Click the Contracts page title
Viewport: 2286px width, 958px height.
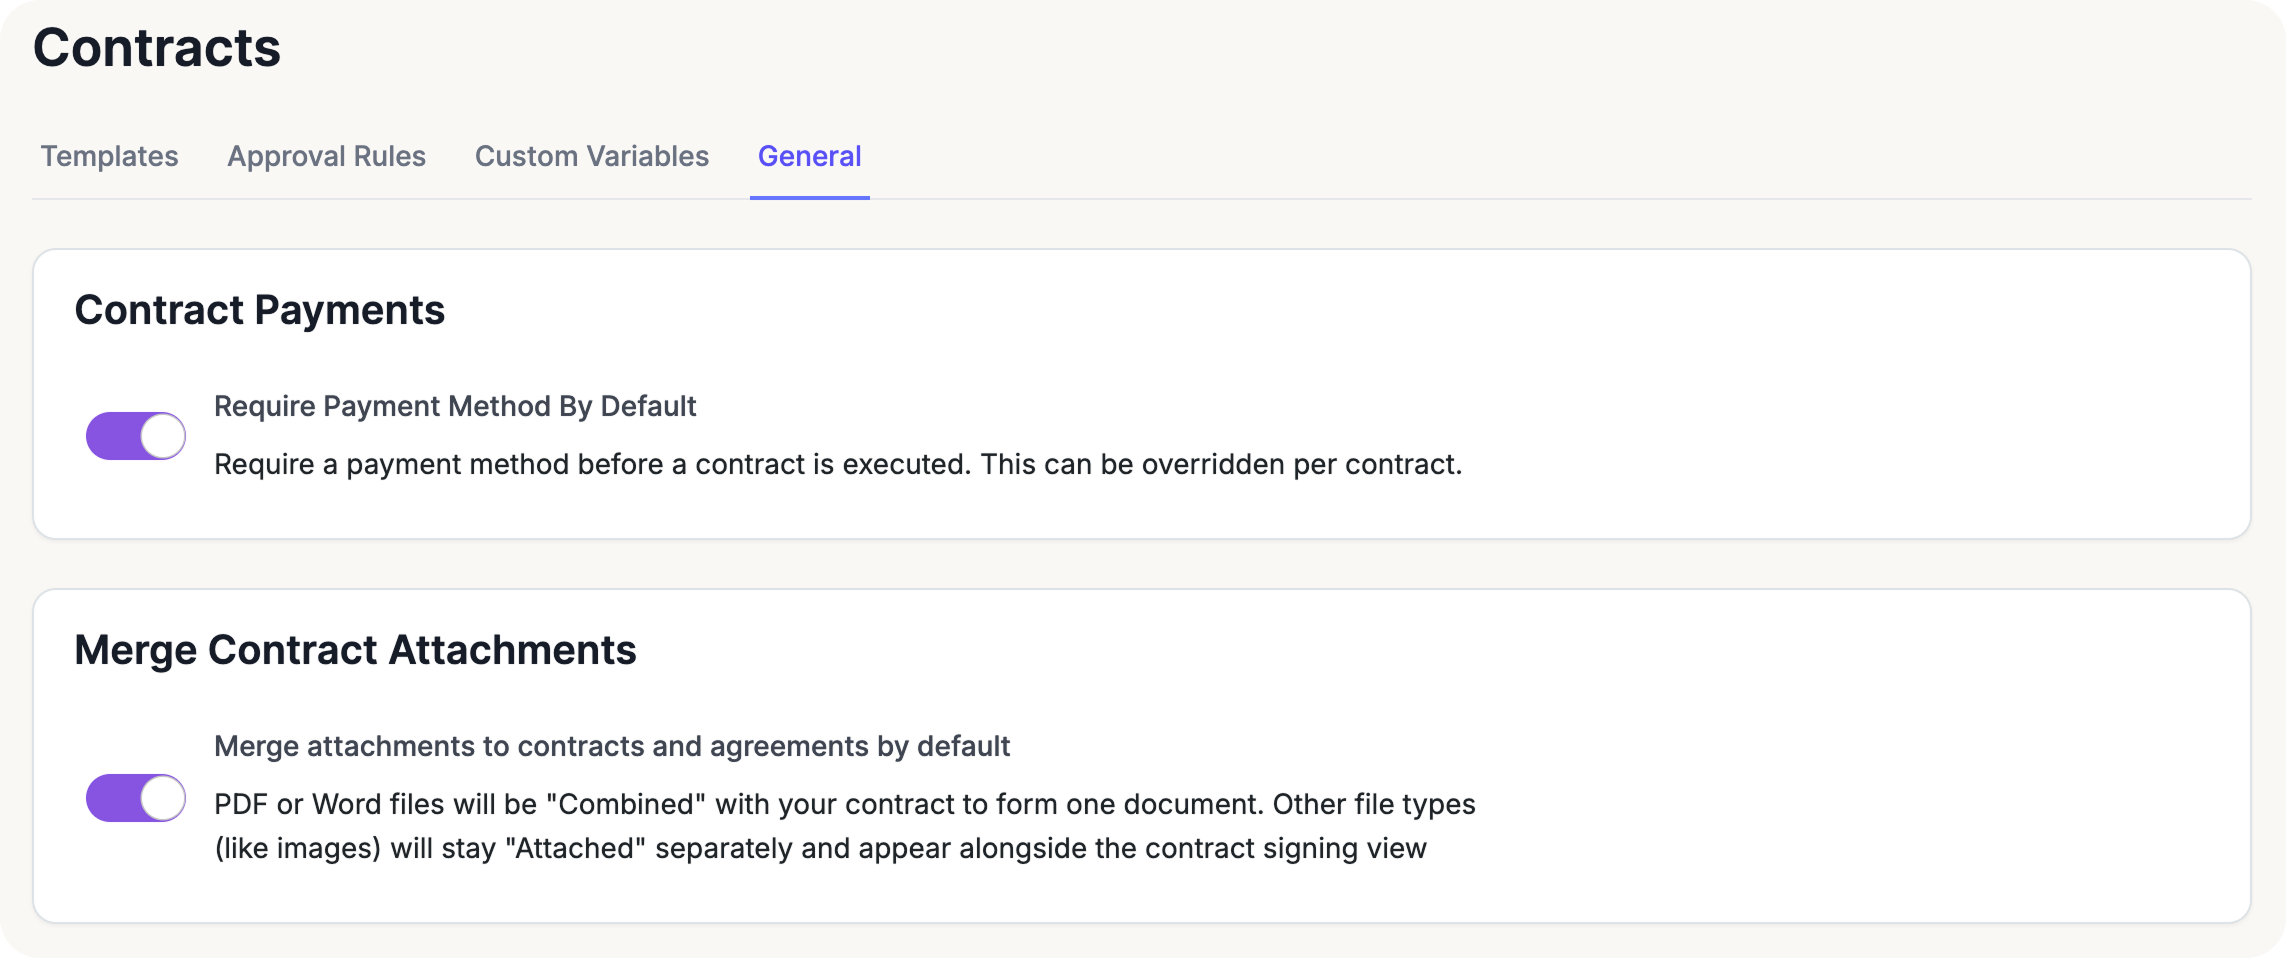157,48
